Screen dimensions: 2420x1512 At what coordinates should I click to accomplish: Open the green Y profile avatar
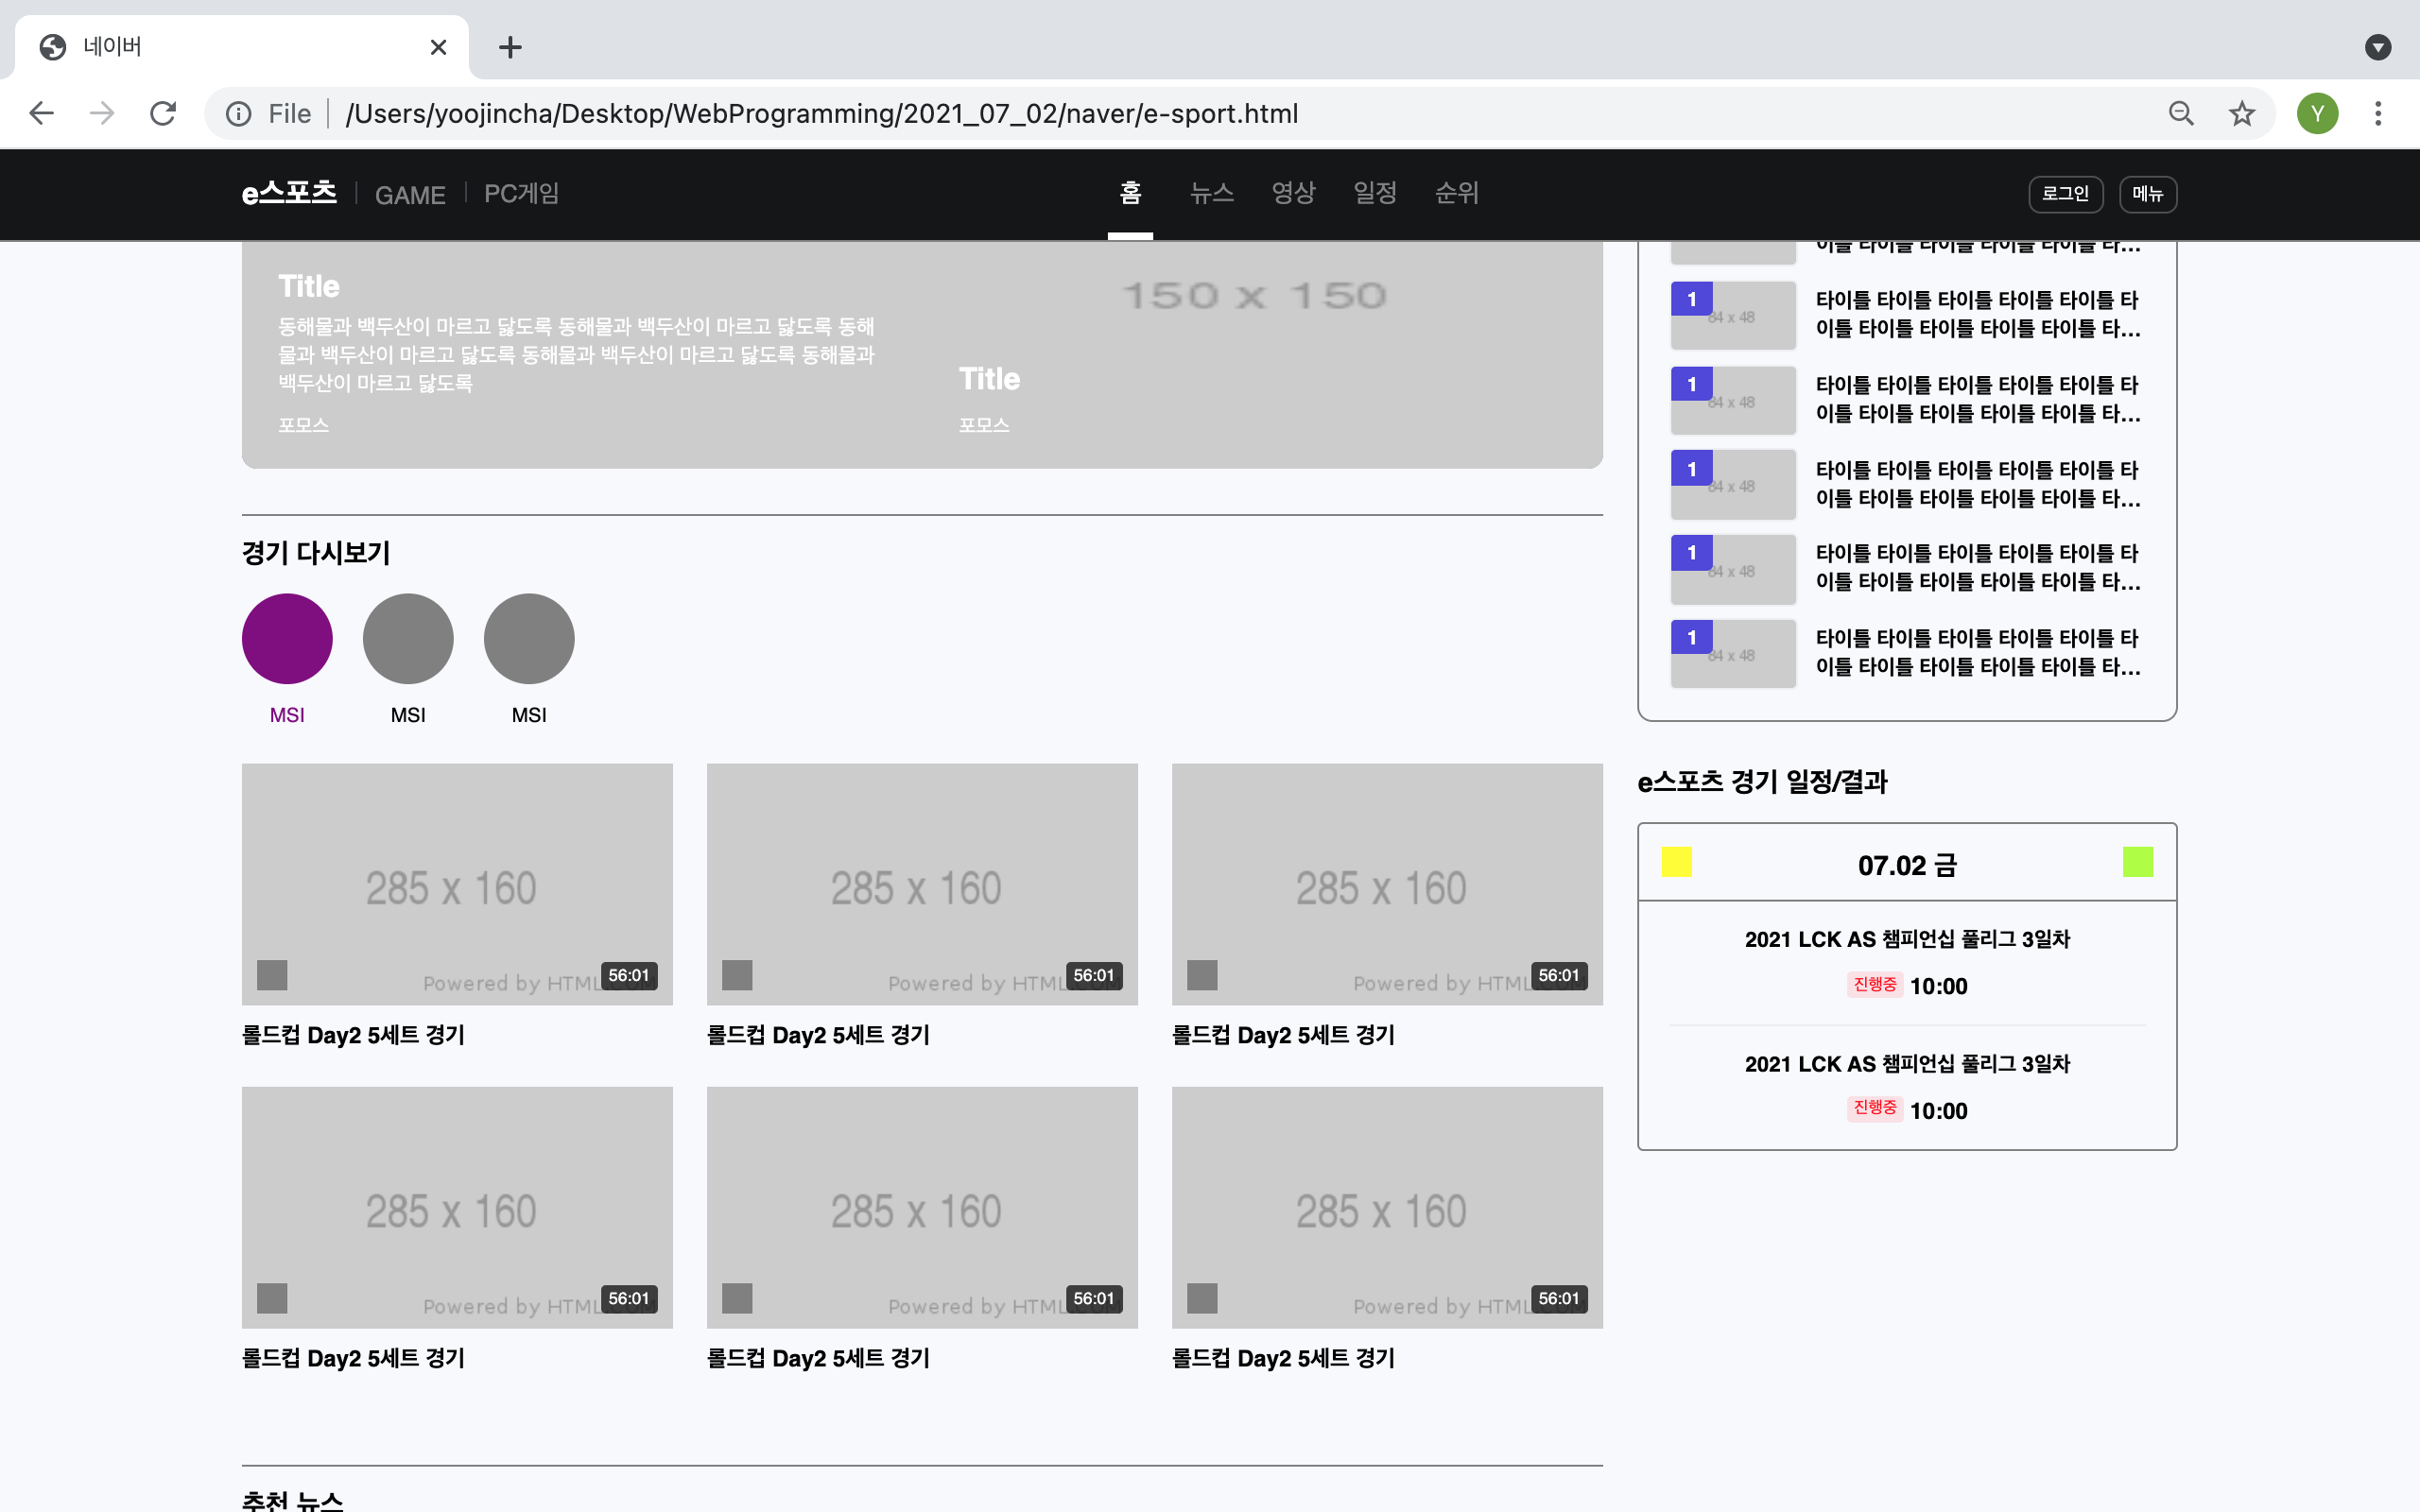pos(2317,113)
